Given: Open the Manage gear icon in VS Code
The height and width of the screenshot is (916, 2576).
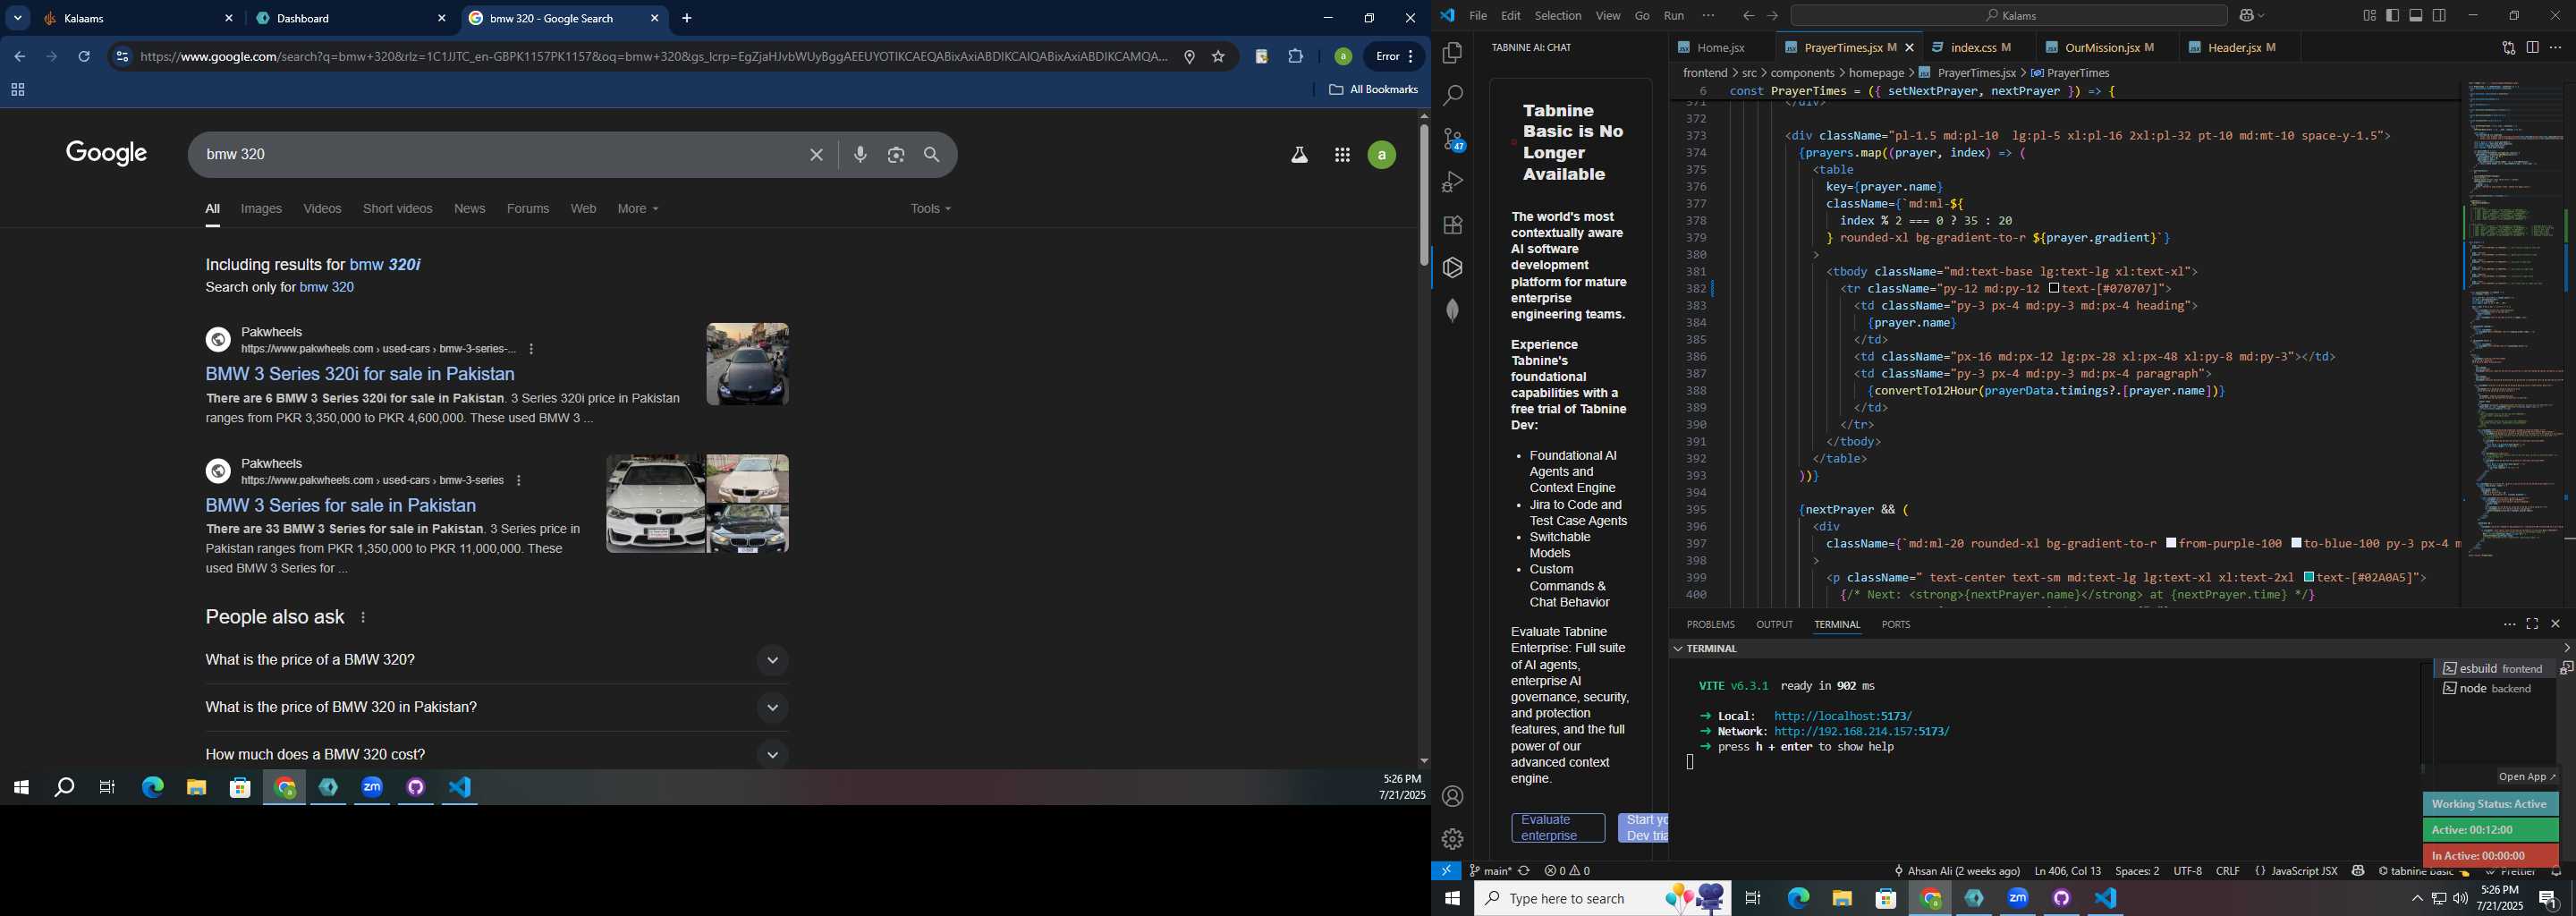Looking at the screenshot, I should [1453, 839].
